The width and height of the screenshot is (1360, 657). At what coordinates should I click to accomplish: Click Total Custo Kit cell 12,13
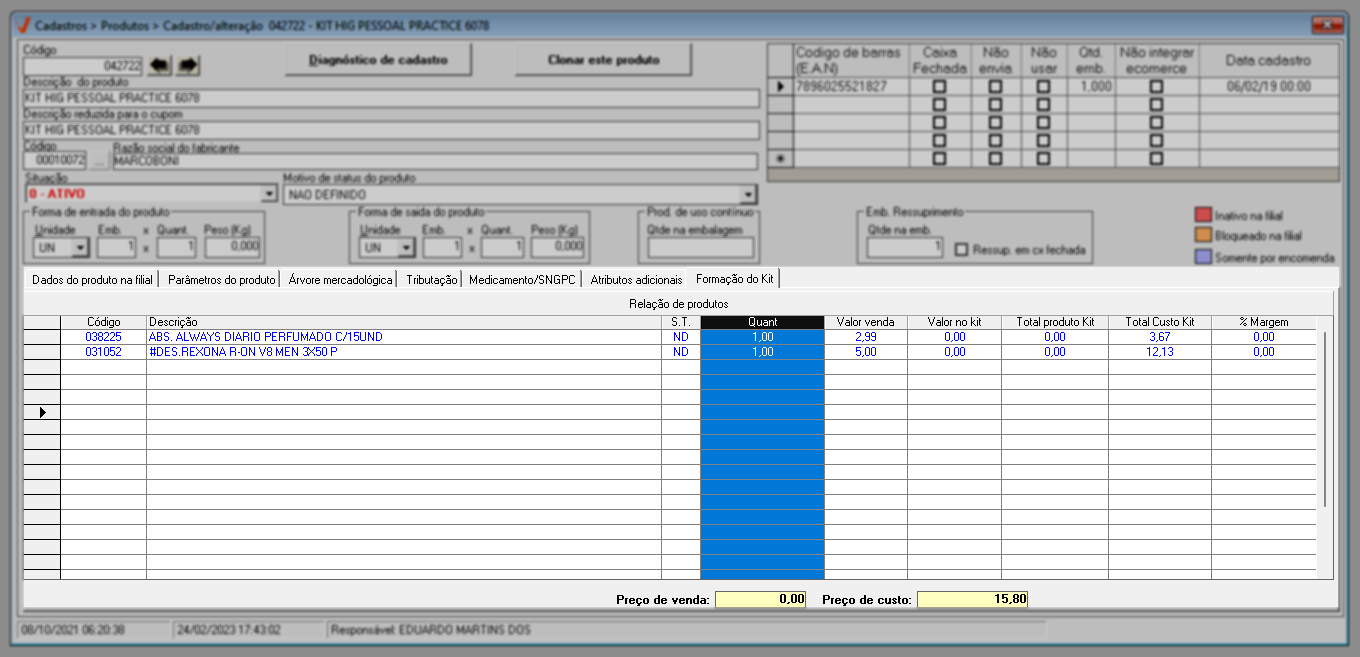(1160, 352)
